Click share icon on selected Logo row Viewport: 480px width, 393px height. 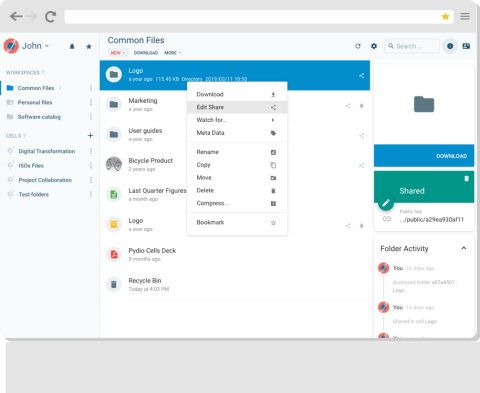pyautogui.click(x=361, y=76)
